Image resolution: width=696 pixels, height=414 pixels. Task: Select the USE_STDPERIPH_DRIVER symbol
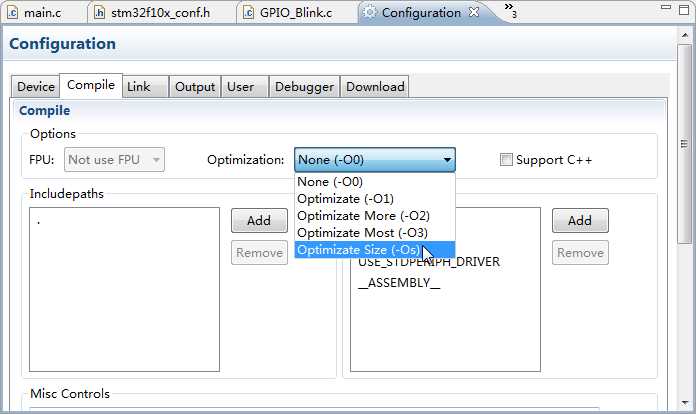point(429,262)
